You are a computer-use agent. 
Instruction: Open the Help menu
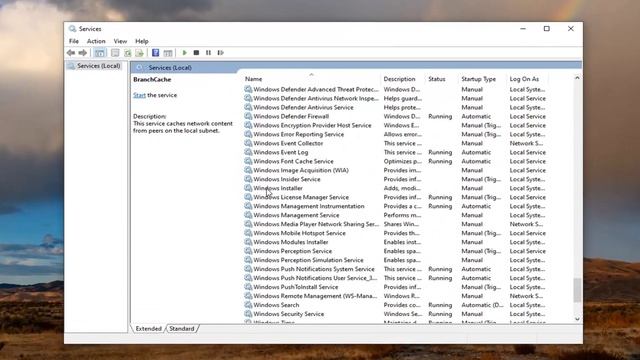[142, 41]
